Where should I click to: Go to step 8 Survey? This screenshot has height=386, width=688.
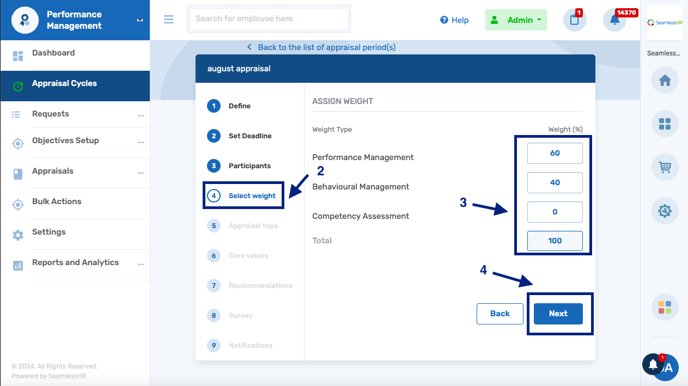click(x=229, y=315)
